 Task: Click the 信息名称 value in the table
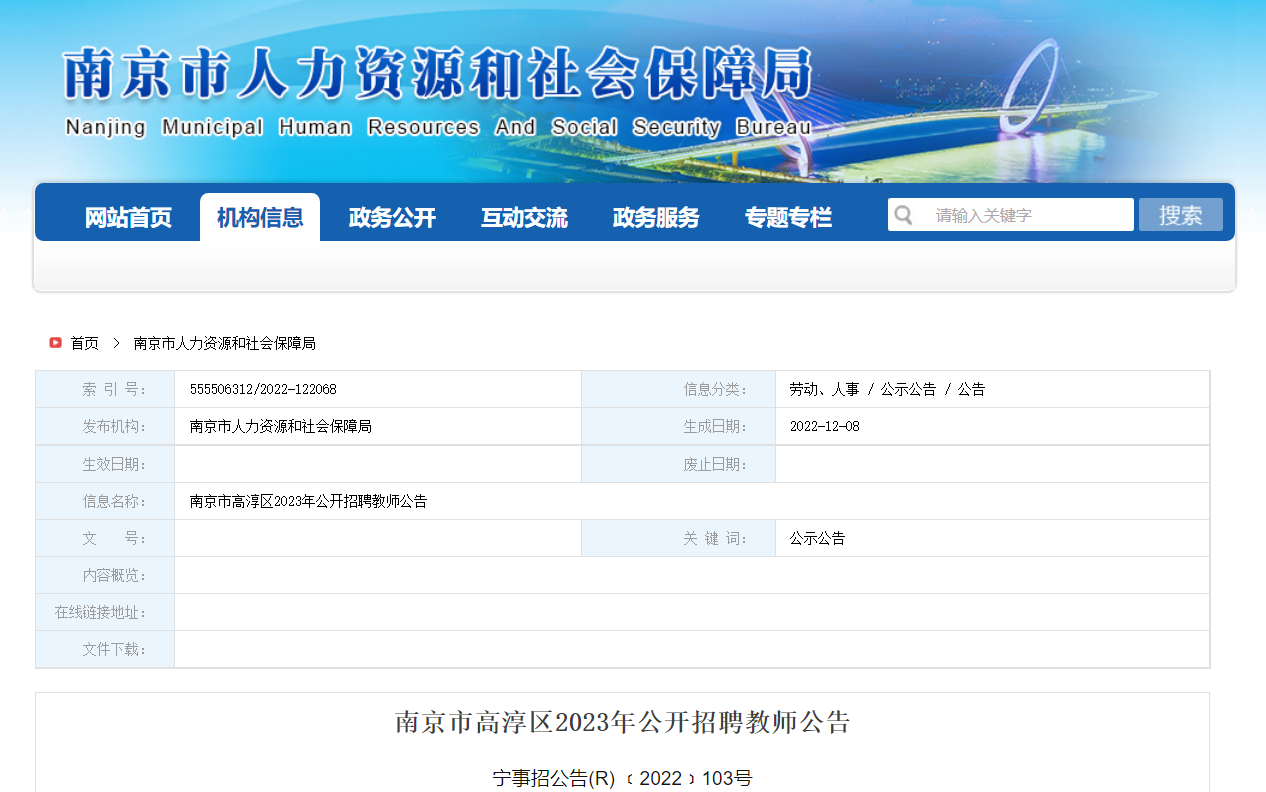[309, 501]
